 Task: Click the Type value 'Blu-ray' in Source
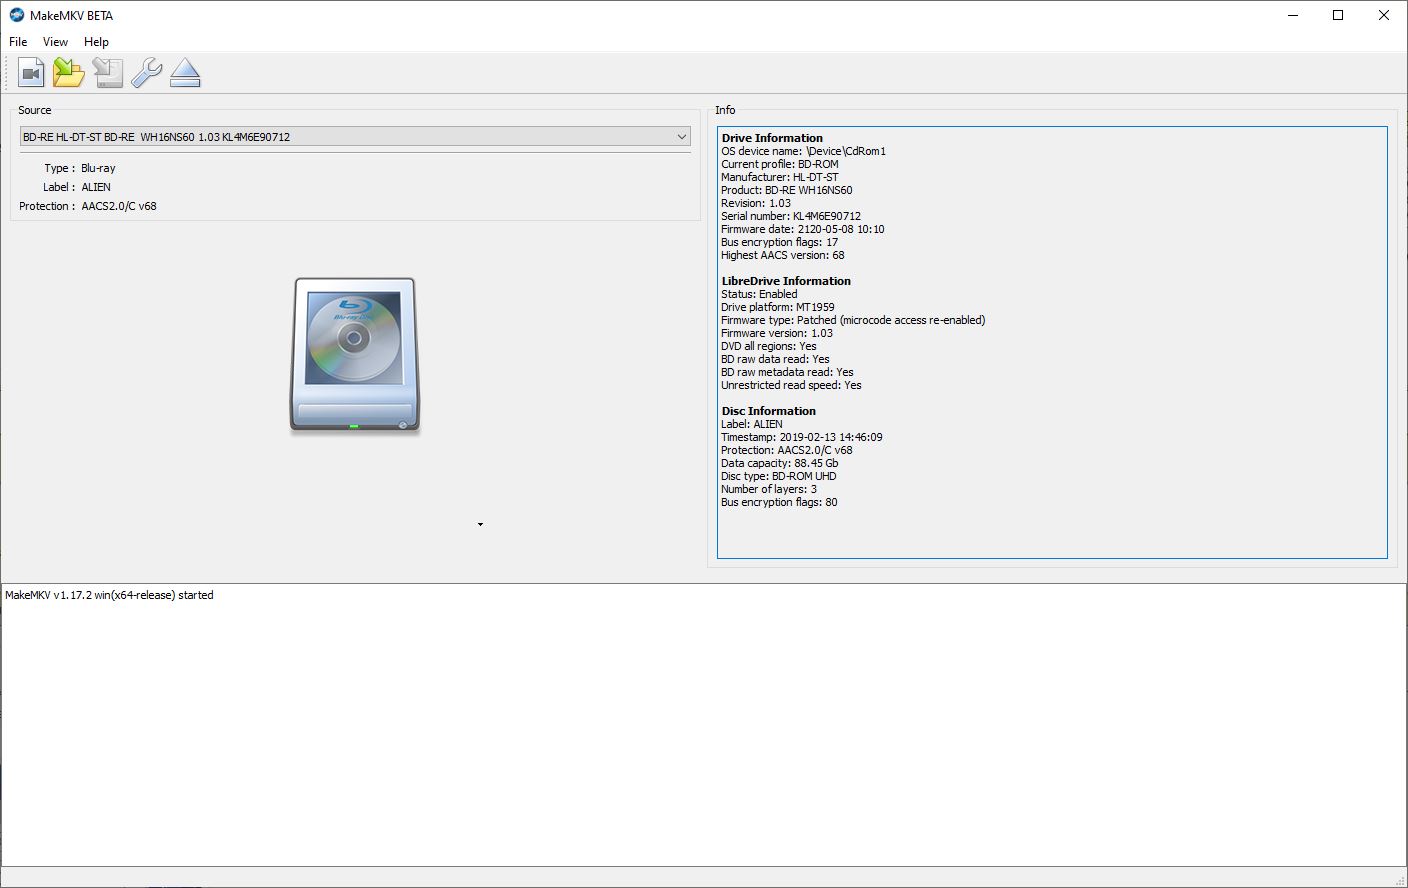pyautogui.click(x=98, y=168)
